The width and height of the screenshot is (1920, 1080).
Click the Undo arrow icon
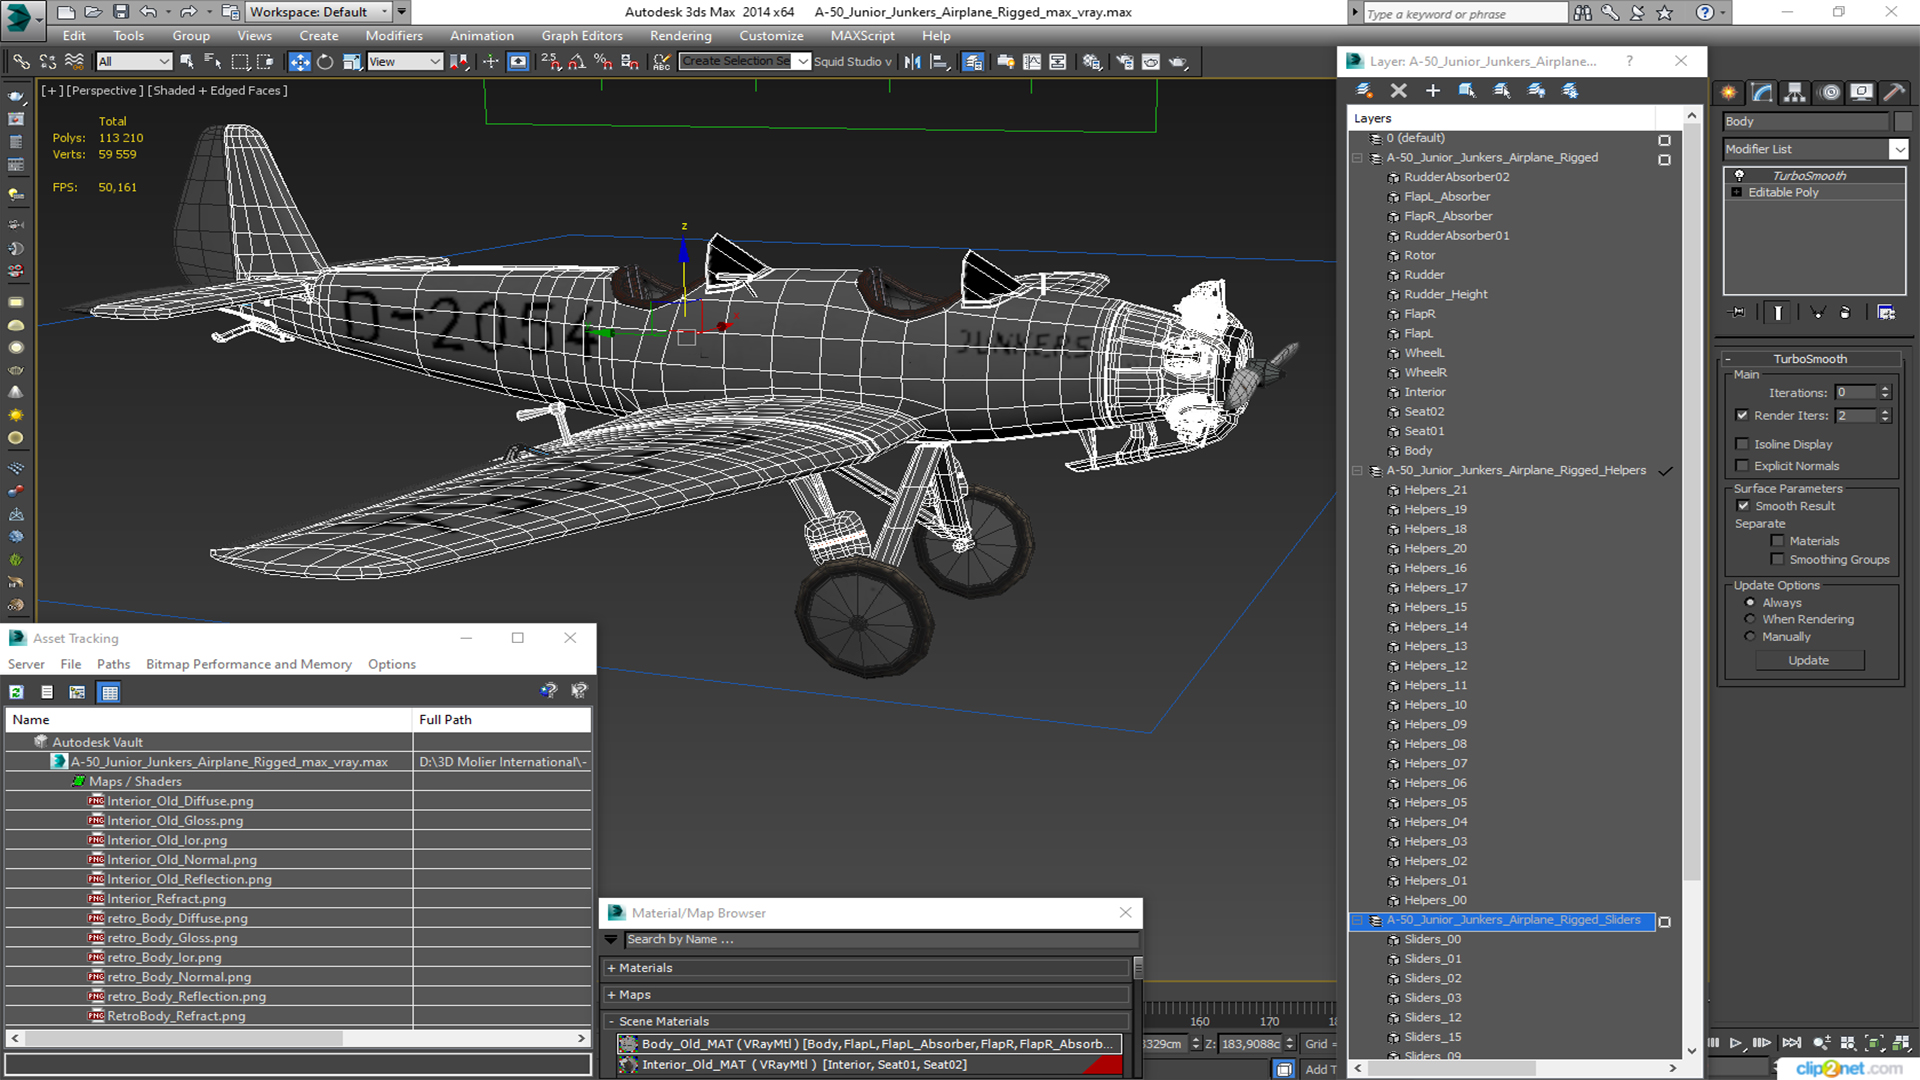148,12
